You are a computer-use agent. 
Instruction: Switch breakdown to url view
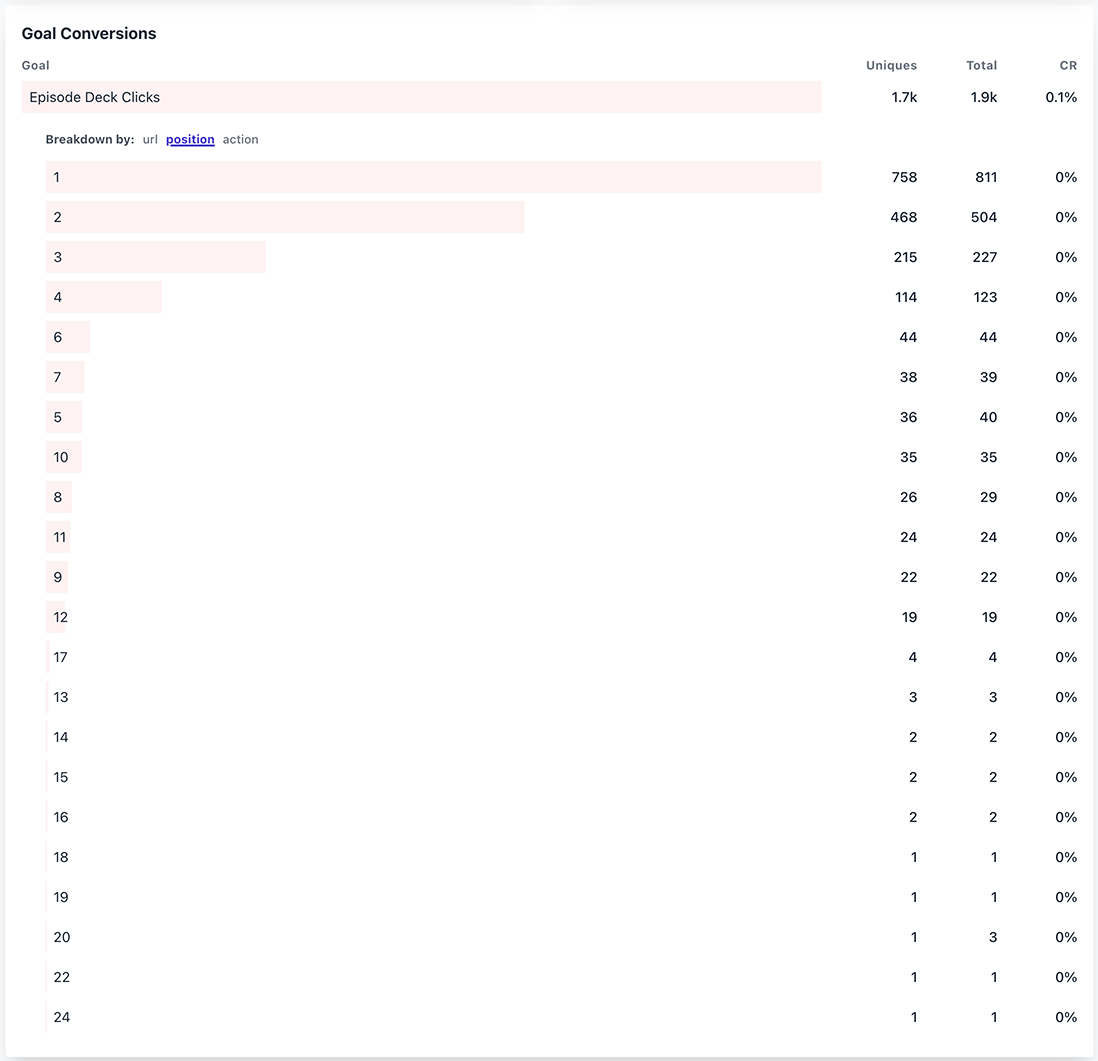pos(150,139)
